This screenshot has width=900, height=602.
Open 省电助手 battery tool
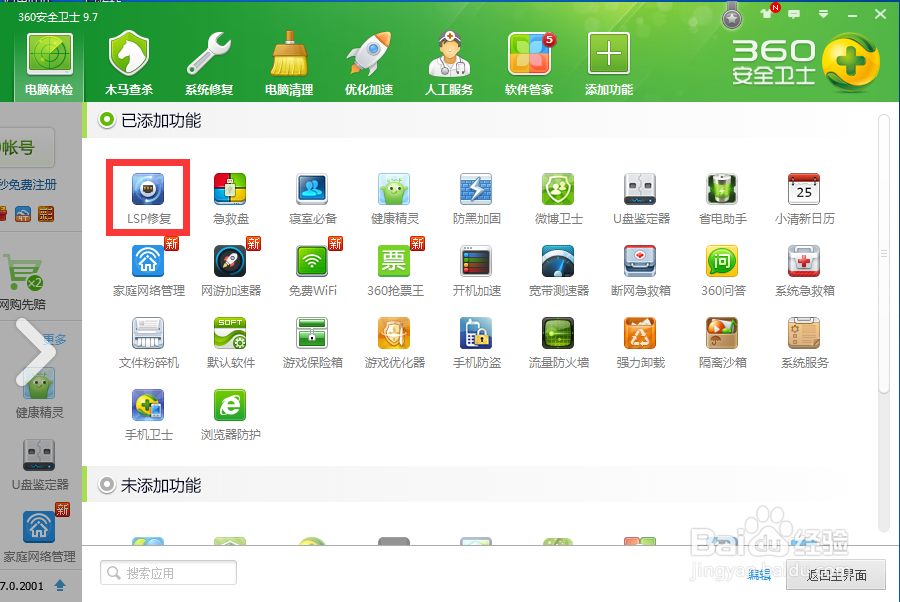click(723, 199)
